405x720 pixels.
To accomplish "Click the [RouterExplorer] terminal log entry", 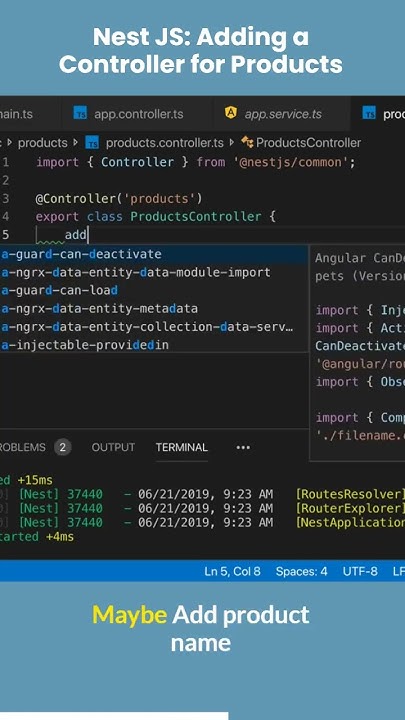I will coord(350,508).
